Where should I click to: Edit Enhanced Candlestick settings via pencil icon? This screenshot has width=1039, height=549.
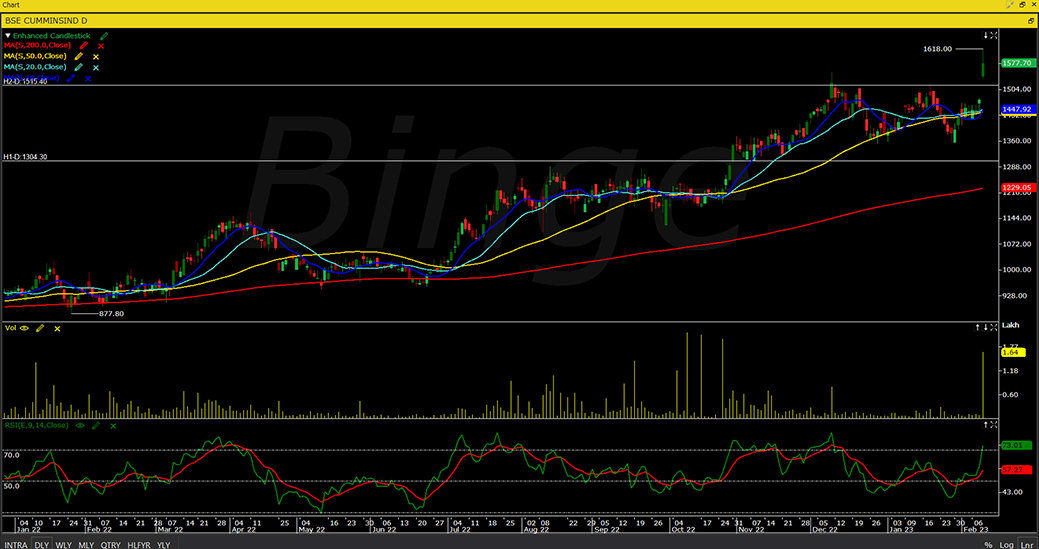(x=104, y=35)
